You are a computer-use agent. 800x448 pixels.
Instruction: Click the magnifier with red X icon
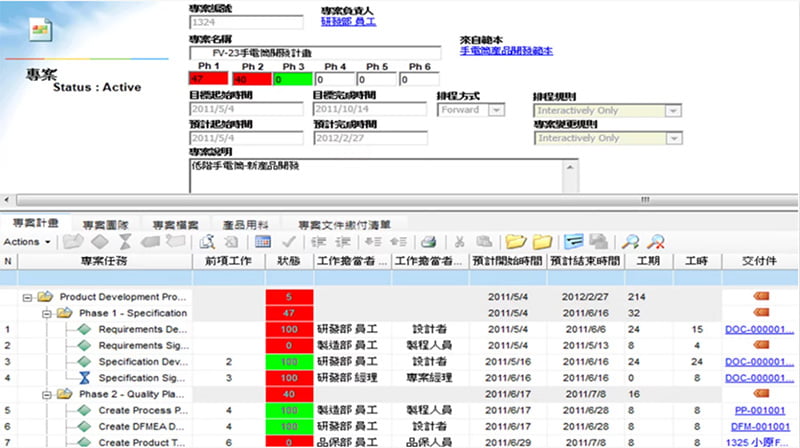(656, 241)
